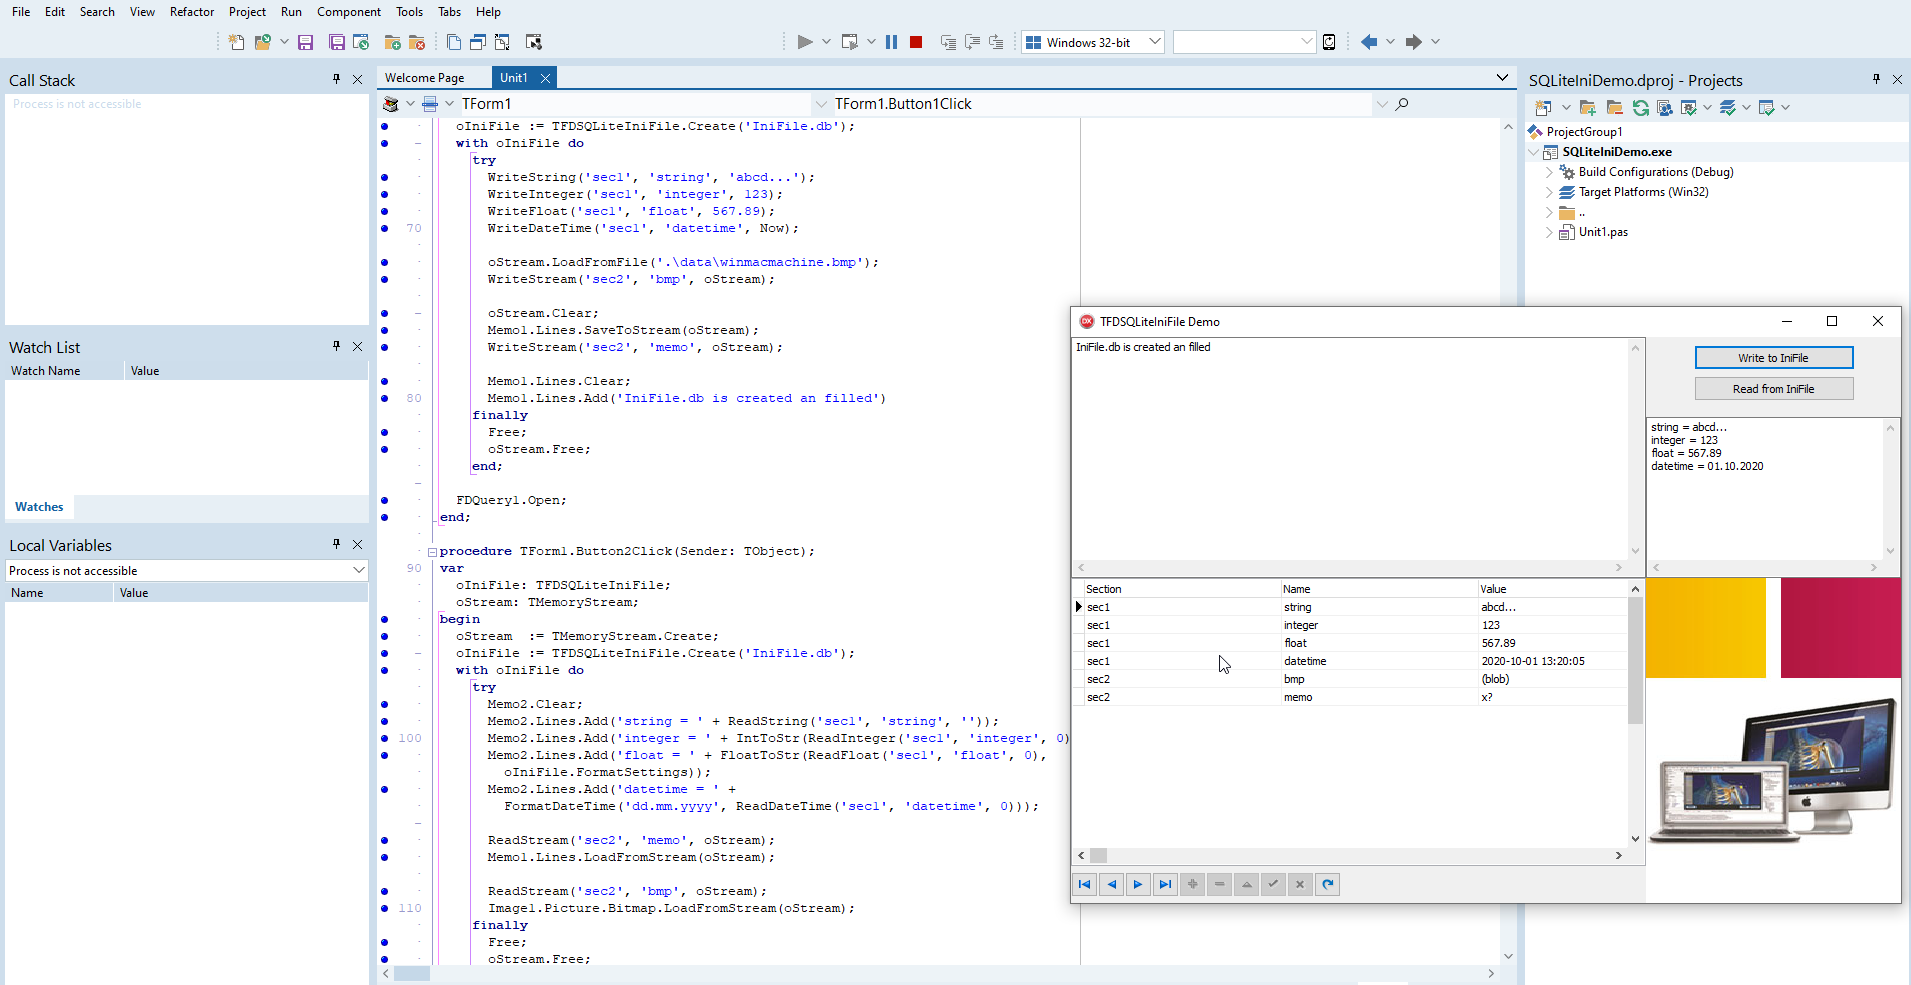
Task: Run the program with green Run arrow
Action: point(805,42)
